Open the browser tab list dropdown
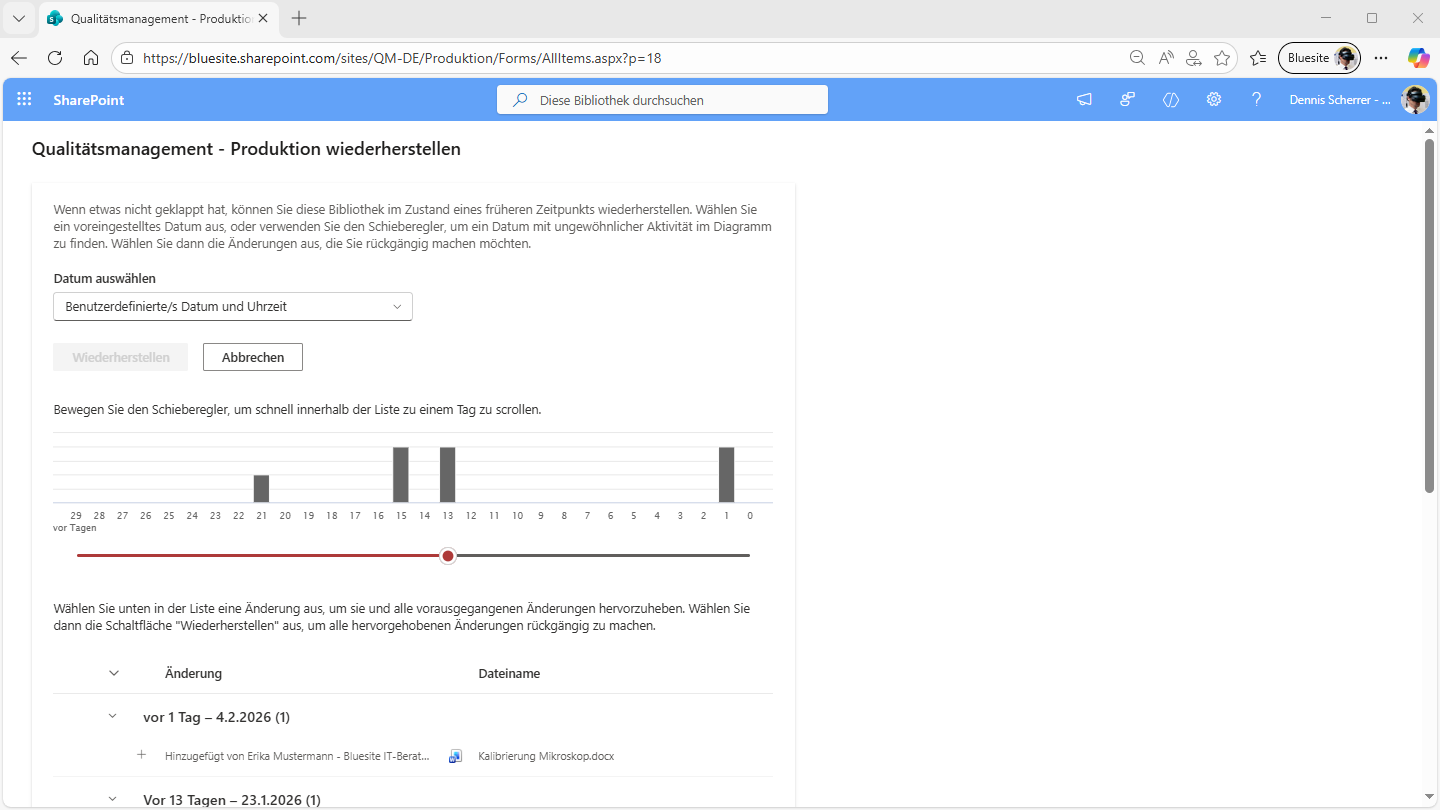The width and height of the screenshot is (1440, 810). pos(19,18)
